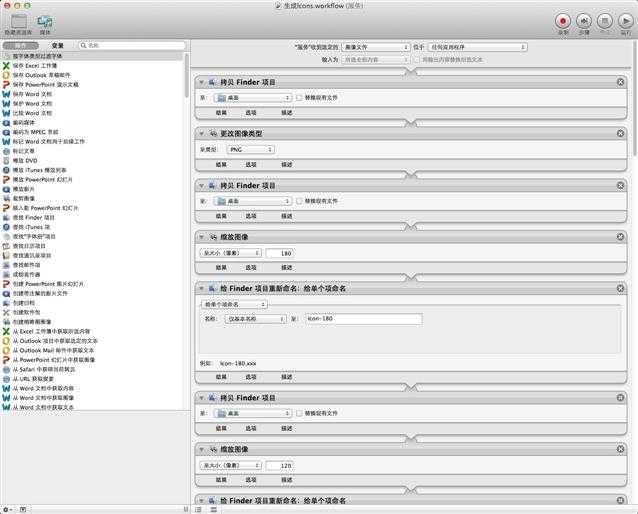The height and width of the screenshot is (514, 638).
Task: Open the 任何应用程序 application dropdown
Action: (478, 47)
